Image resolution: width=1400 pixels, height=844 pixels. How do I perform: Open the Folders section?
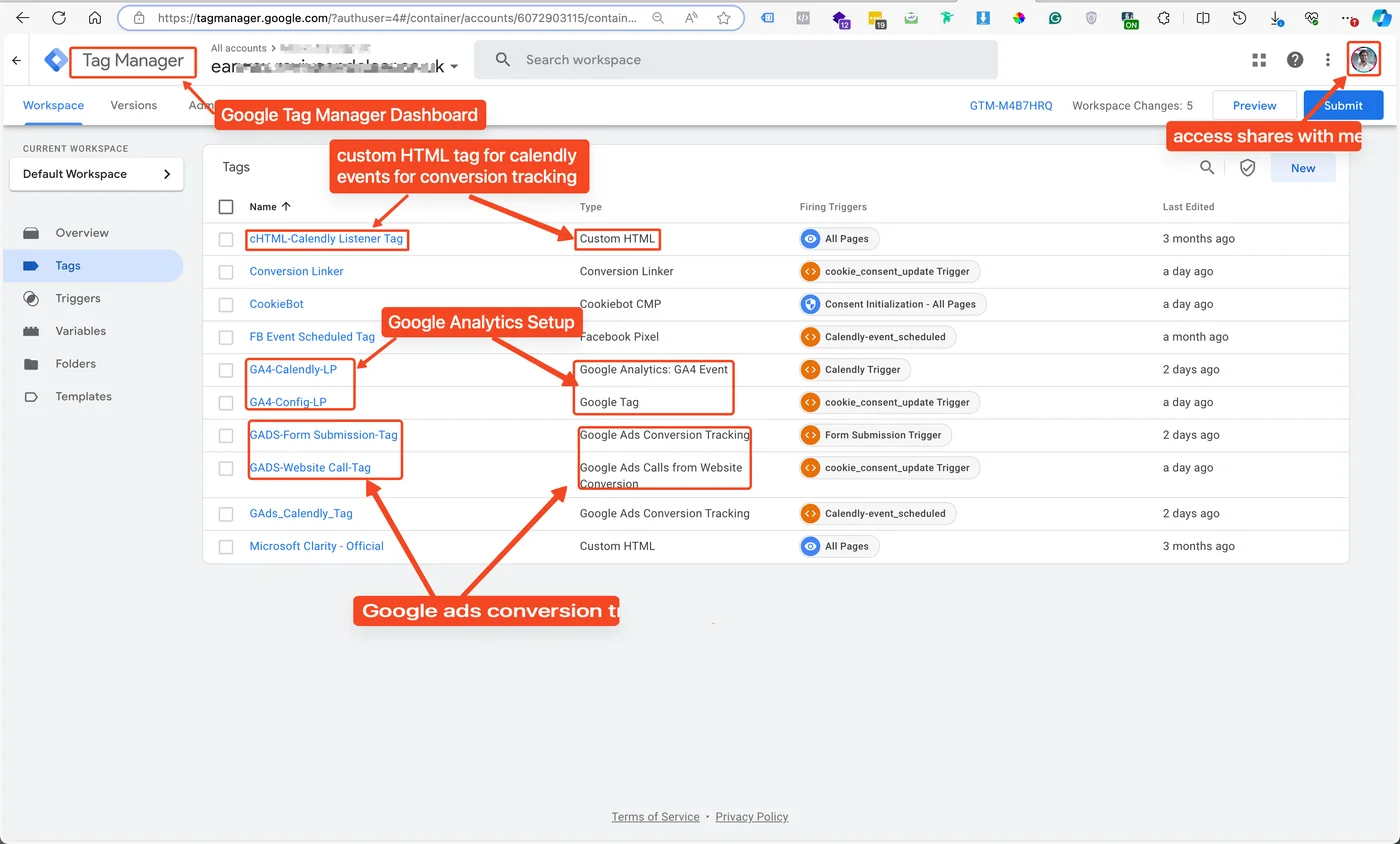click(73, 363)
